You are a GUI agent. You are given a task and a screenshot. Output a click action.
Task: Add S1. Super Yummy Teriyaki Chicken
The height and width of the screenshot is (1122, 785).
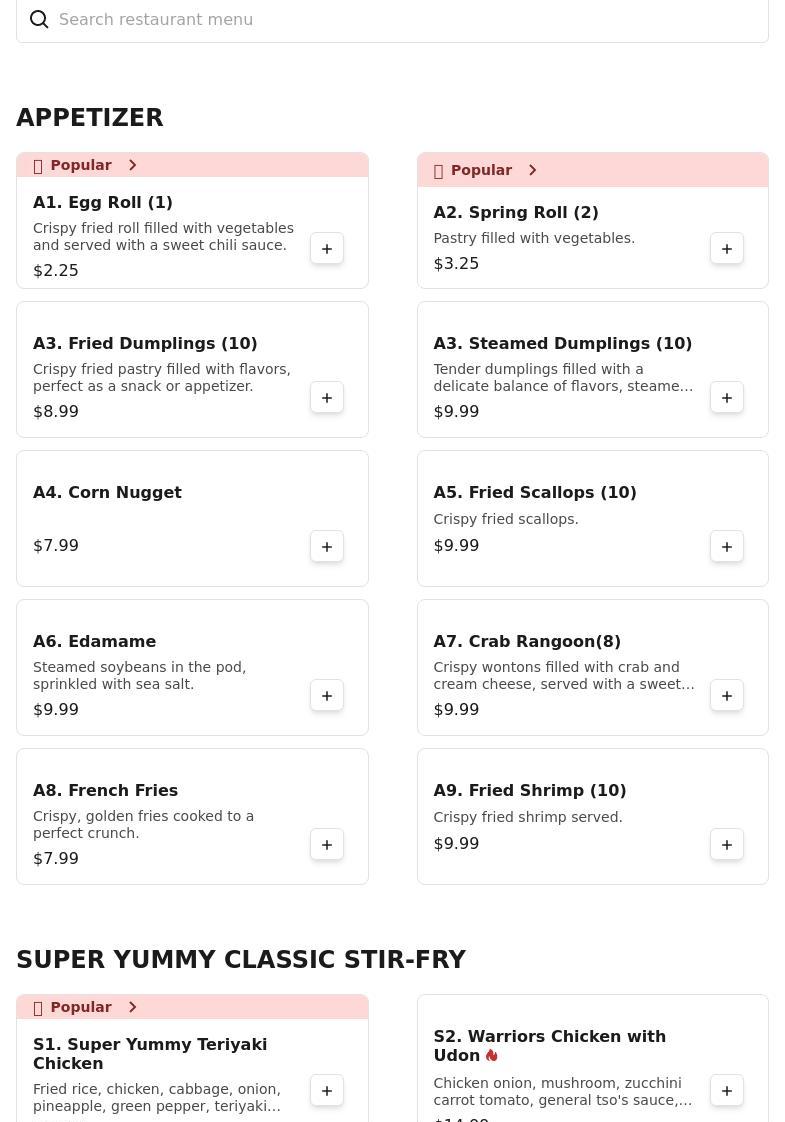(327, 1091)
